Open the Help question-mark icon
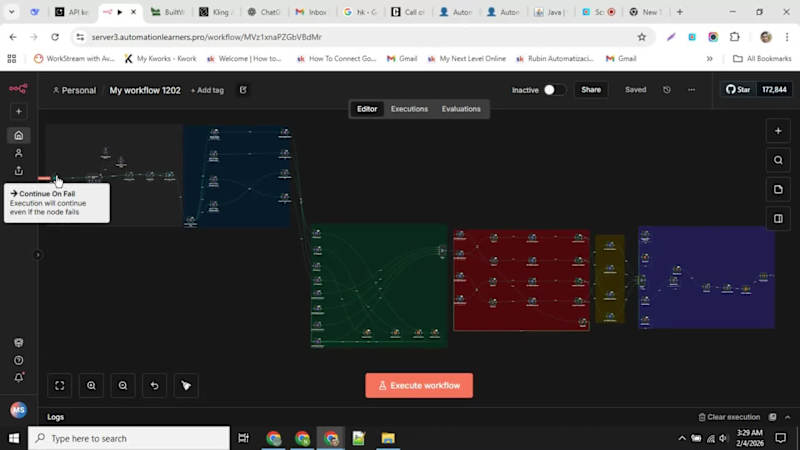 pyautogui.click(x=19, y=360)
